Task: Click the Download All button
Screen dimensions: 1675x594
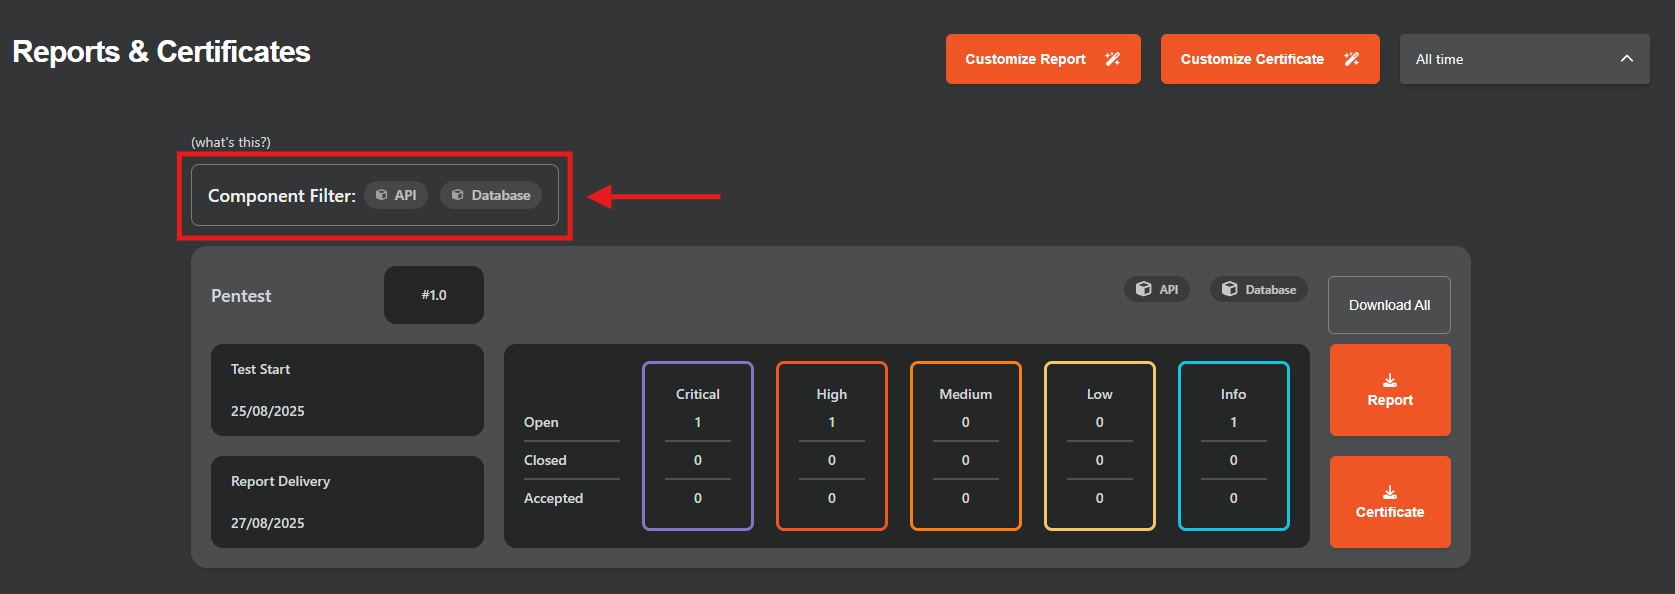Action: (1389, 305)
